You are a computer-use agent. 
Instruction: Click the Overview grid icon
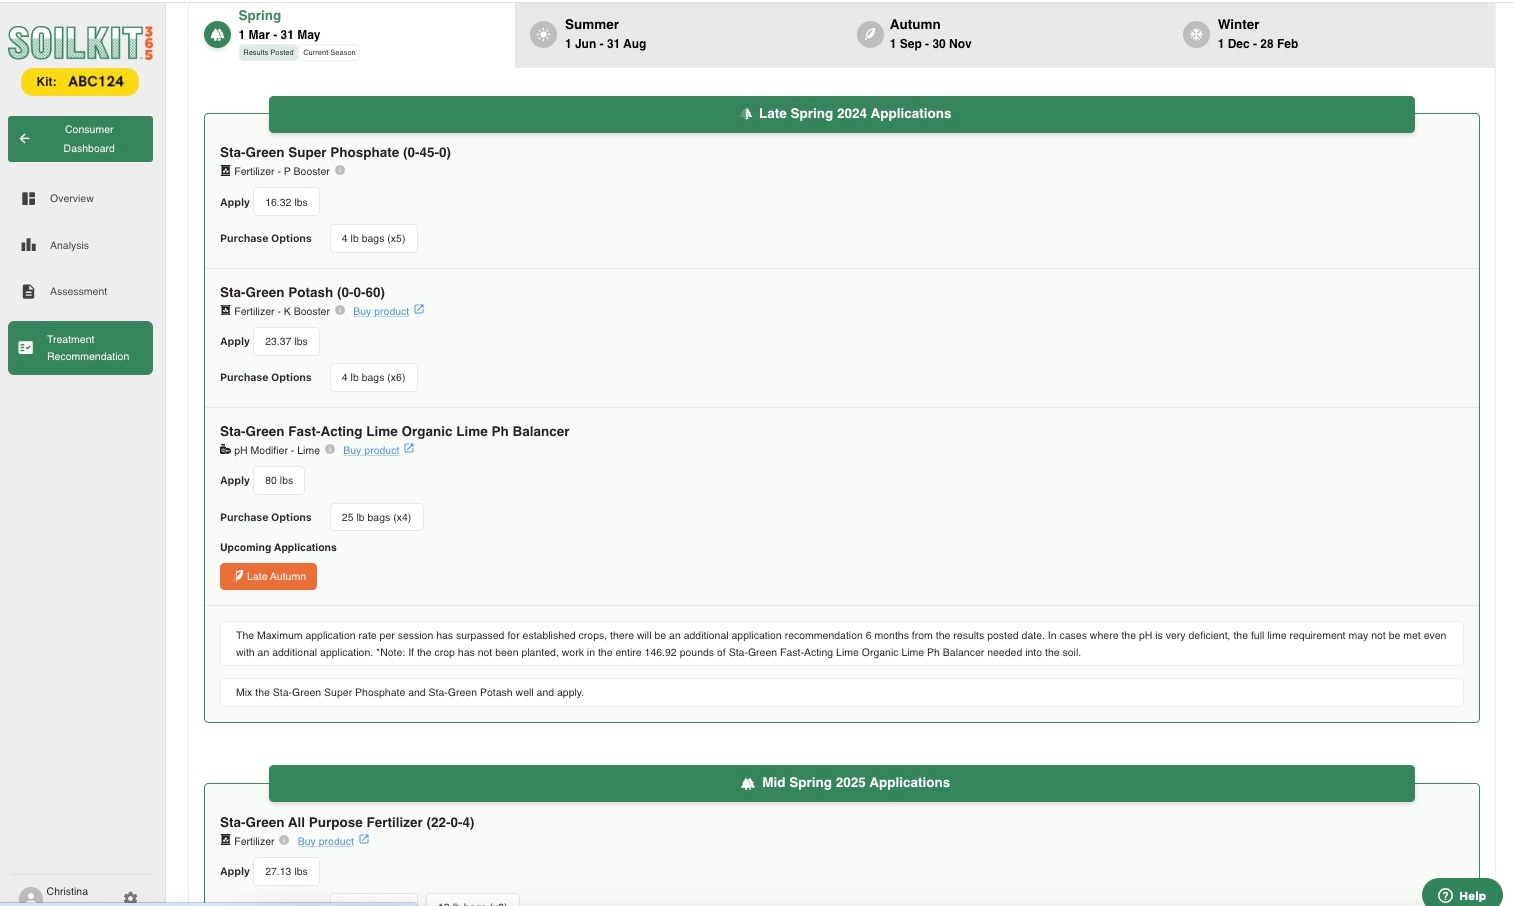coord(29,198)
